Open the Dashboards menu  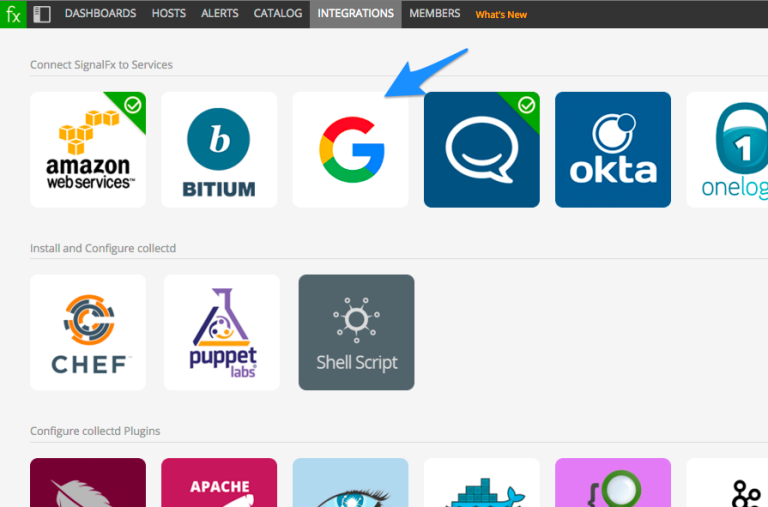100,13
